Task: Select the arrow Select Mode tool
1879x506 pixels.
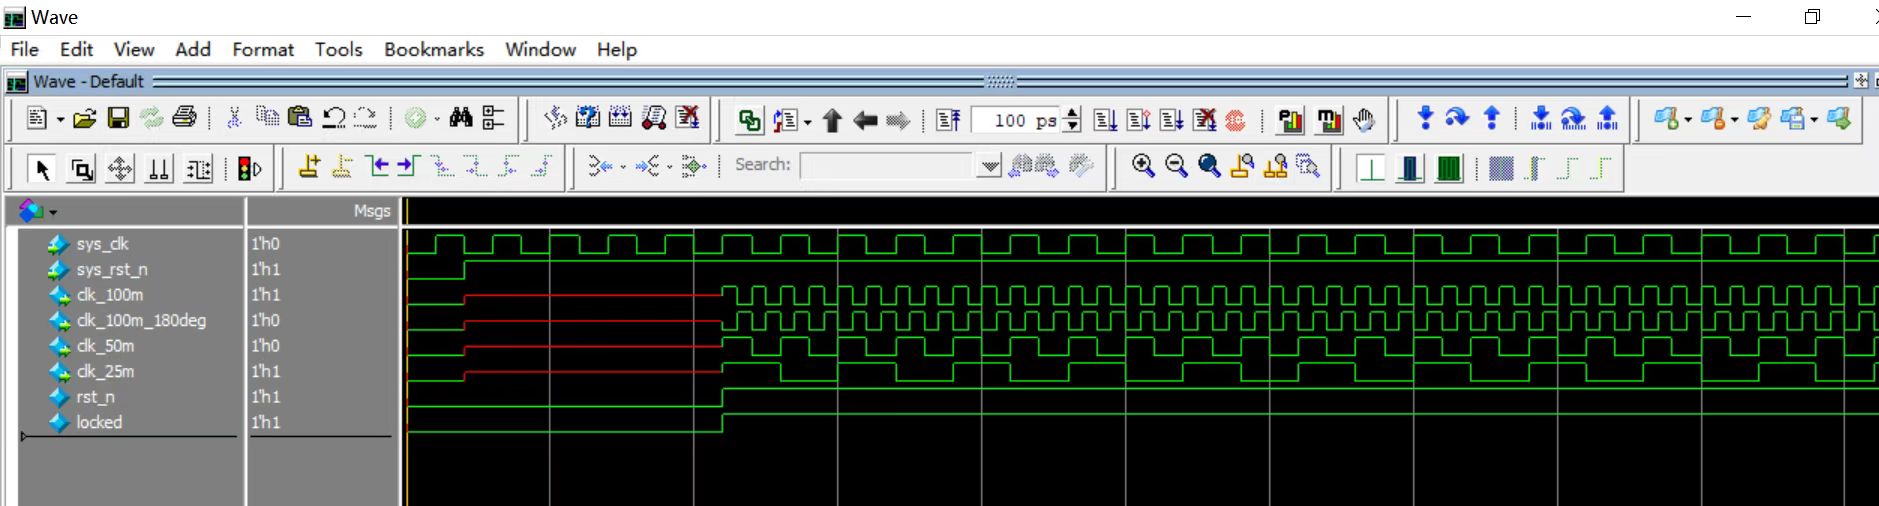Action: point(43,169)
